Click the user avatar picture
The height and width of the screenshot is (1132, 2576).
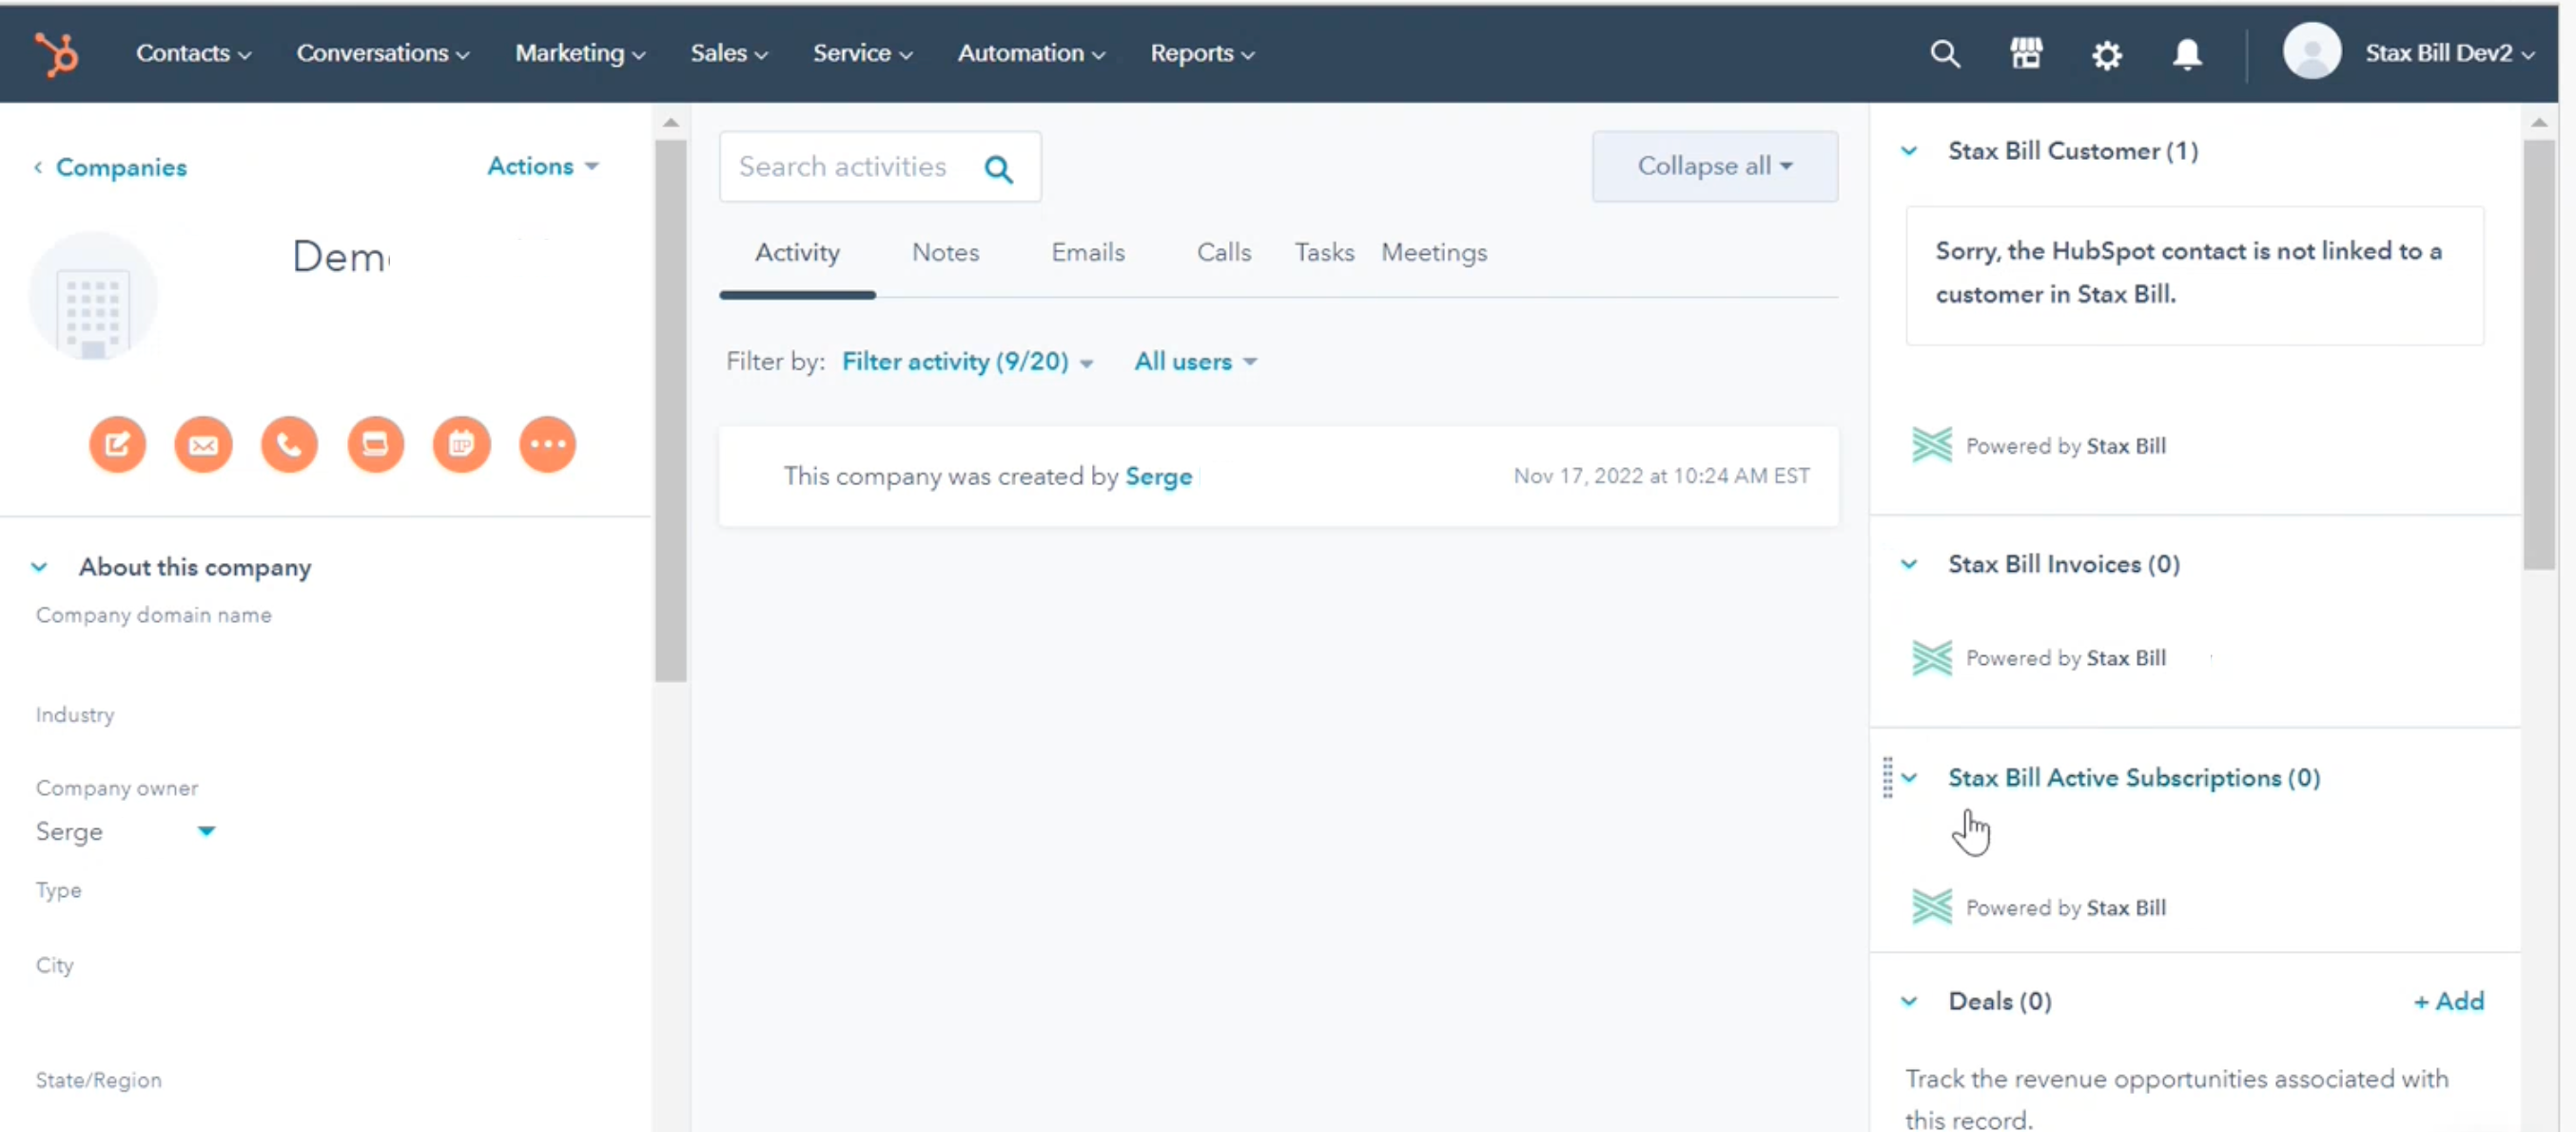pos(2311,51)
